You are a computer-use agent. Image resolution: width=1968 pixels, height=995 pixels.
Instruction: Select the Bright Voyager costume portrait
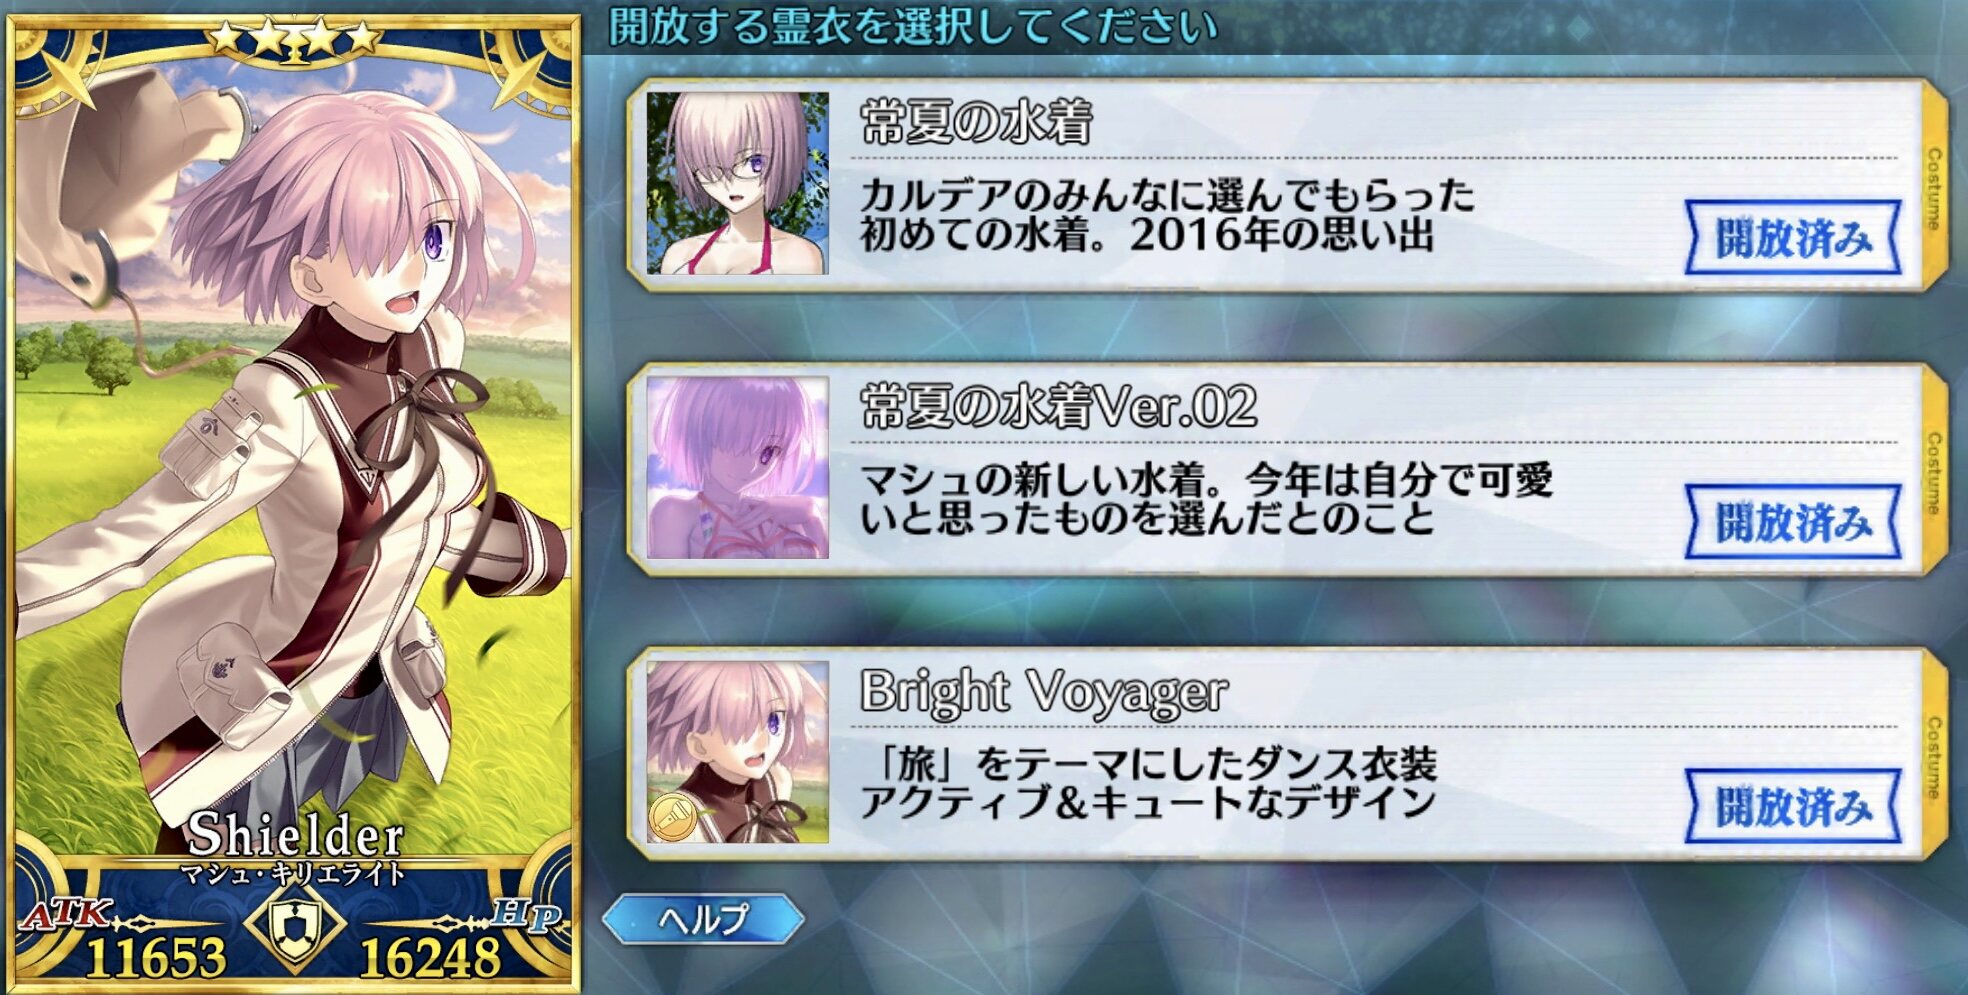point(738,752)
